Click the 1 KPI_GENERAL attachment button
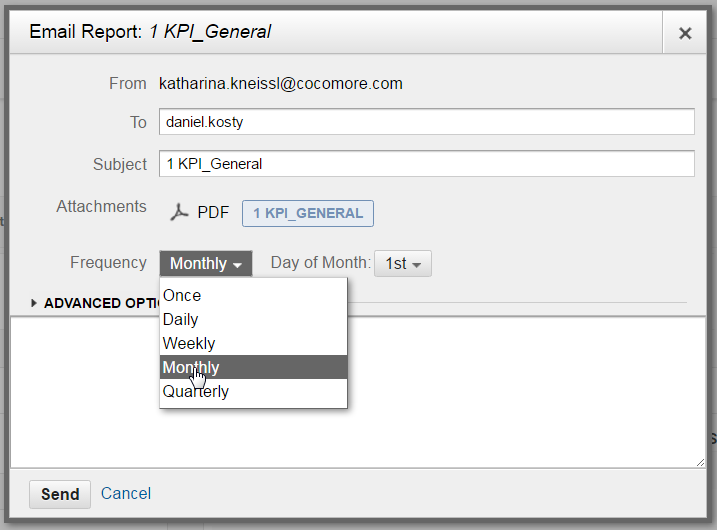Image resolution: width=717 pixels, height=530 pixels. 308,214
